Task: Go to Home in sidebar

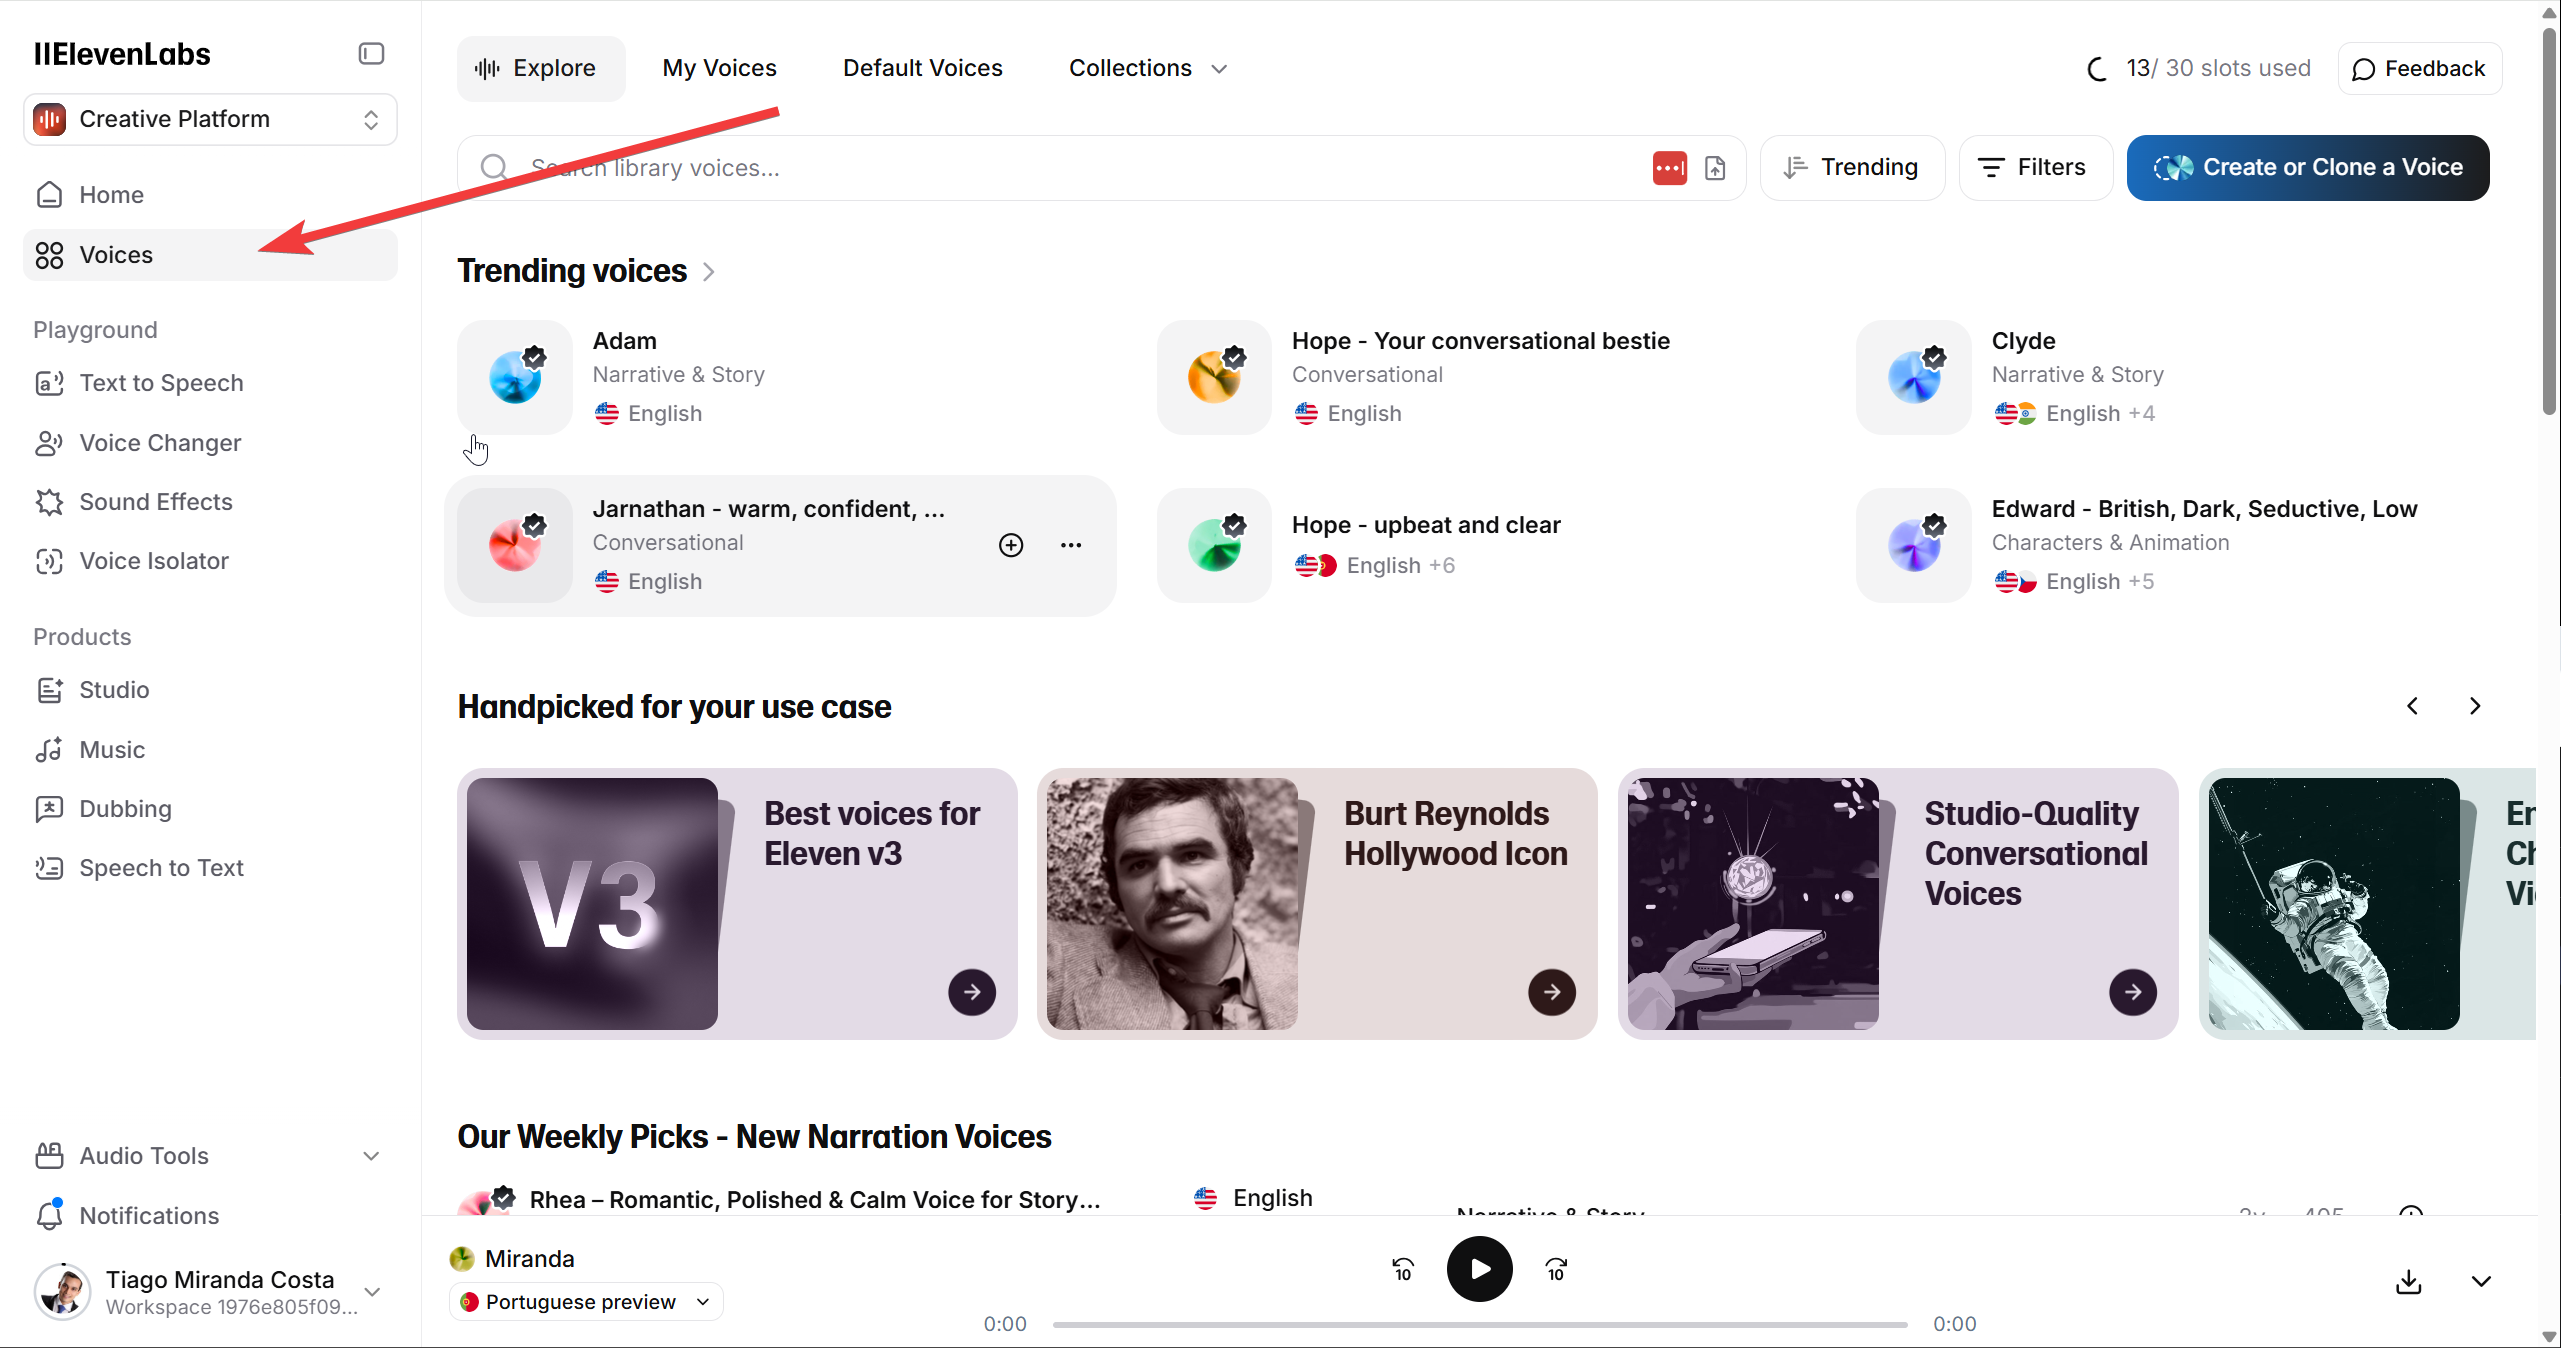Action: click(210, 195)
